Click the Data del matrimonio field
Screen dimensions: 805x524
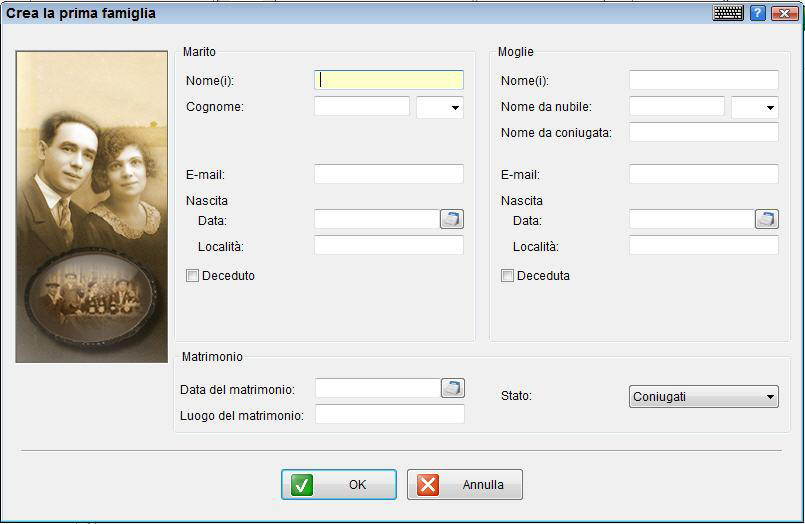[x=378, y=388]
